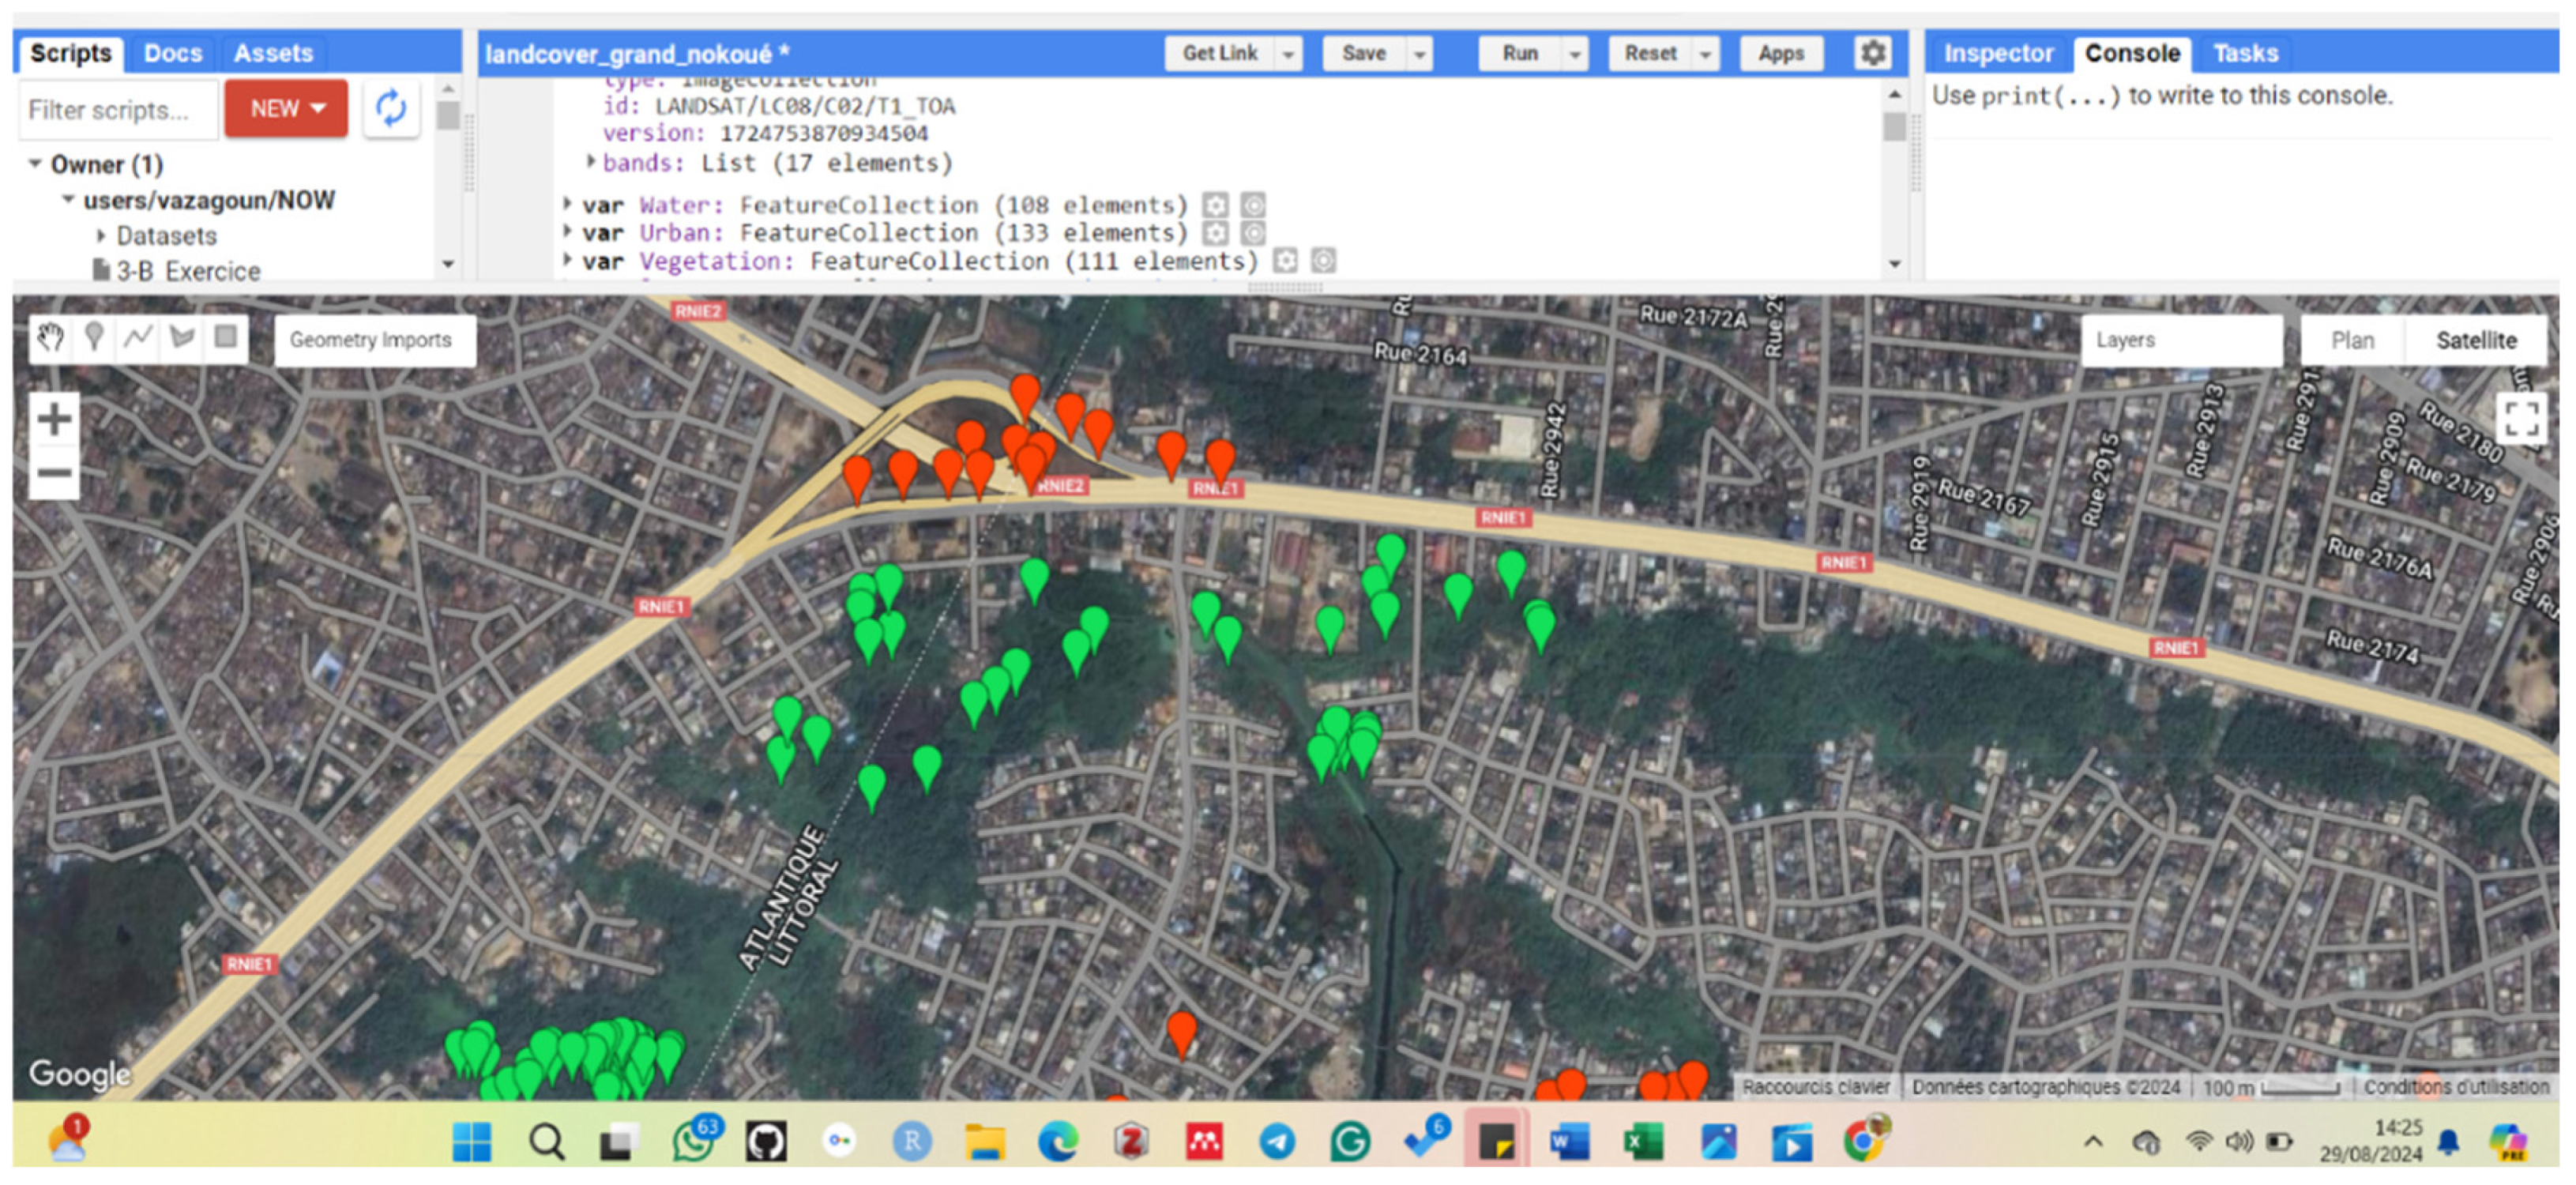Open the Get Link dropdown arrow
This screenshot has width=2576, height=1185.
[1289, 54]
